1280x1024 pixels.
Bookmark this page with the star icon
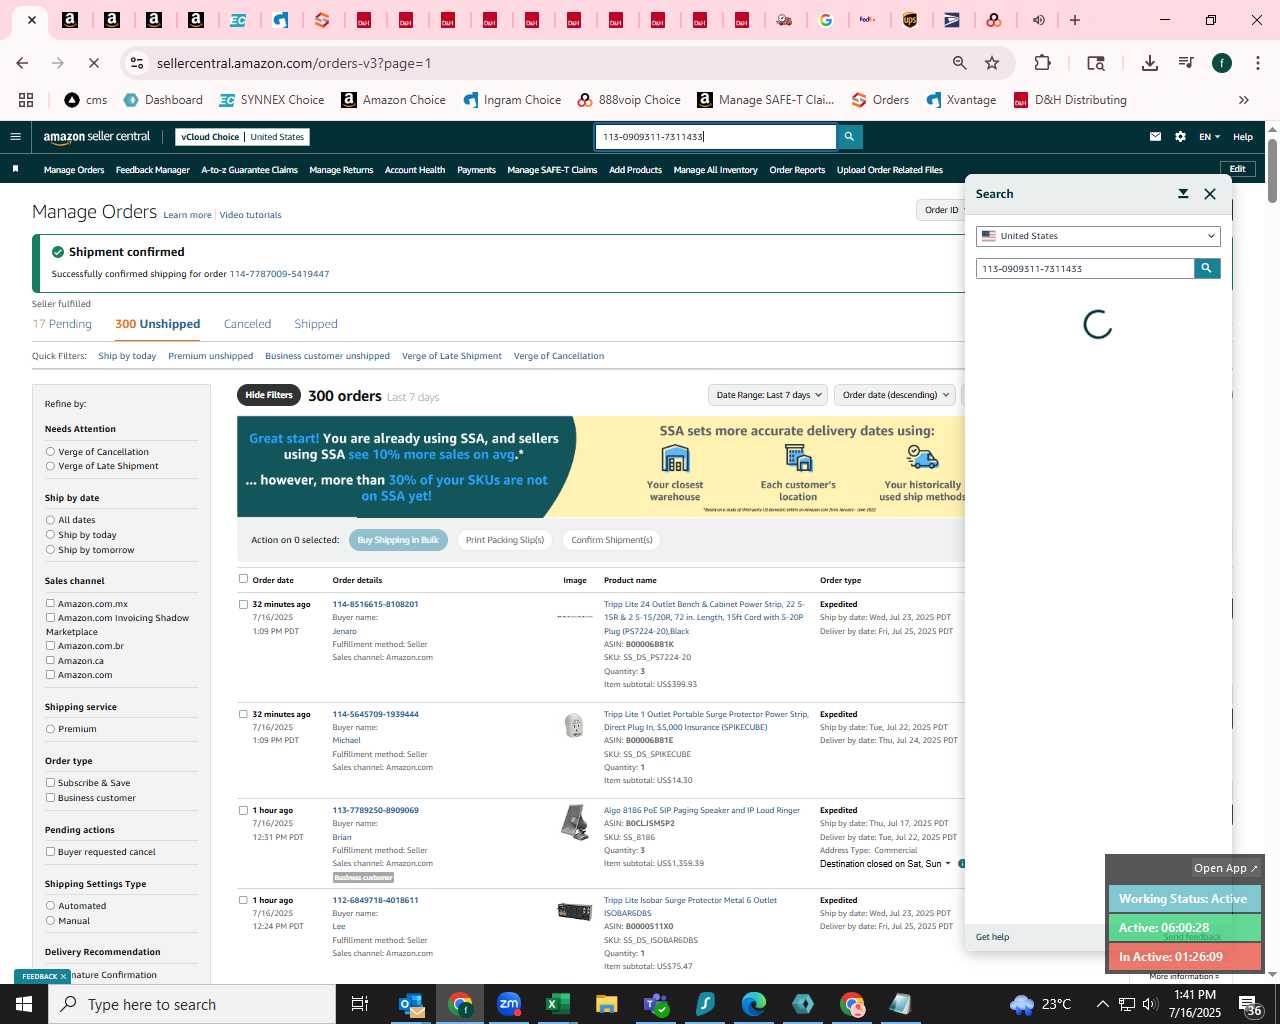coord(992,63)
